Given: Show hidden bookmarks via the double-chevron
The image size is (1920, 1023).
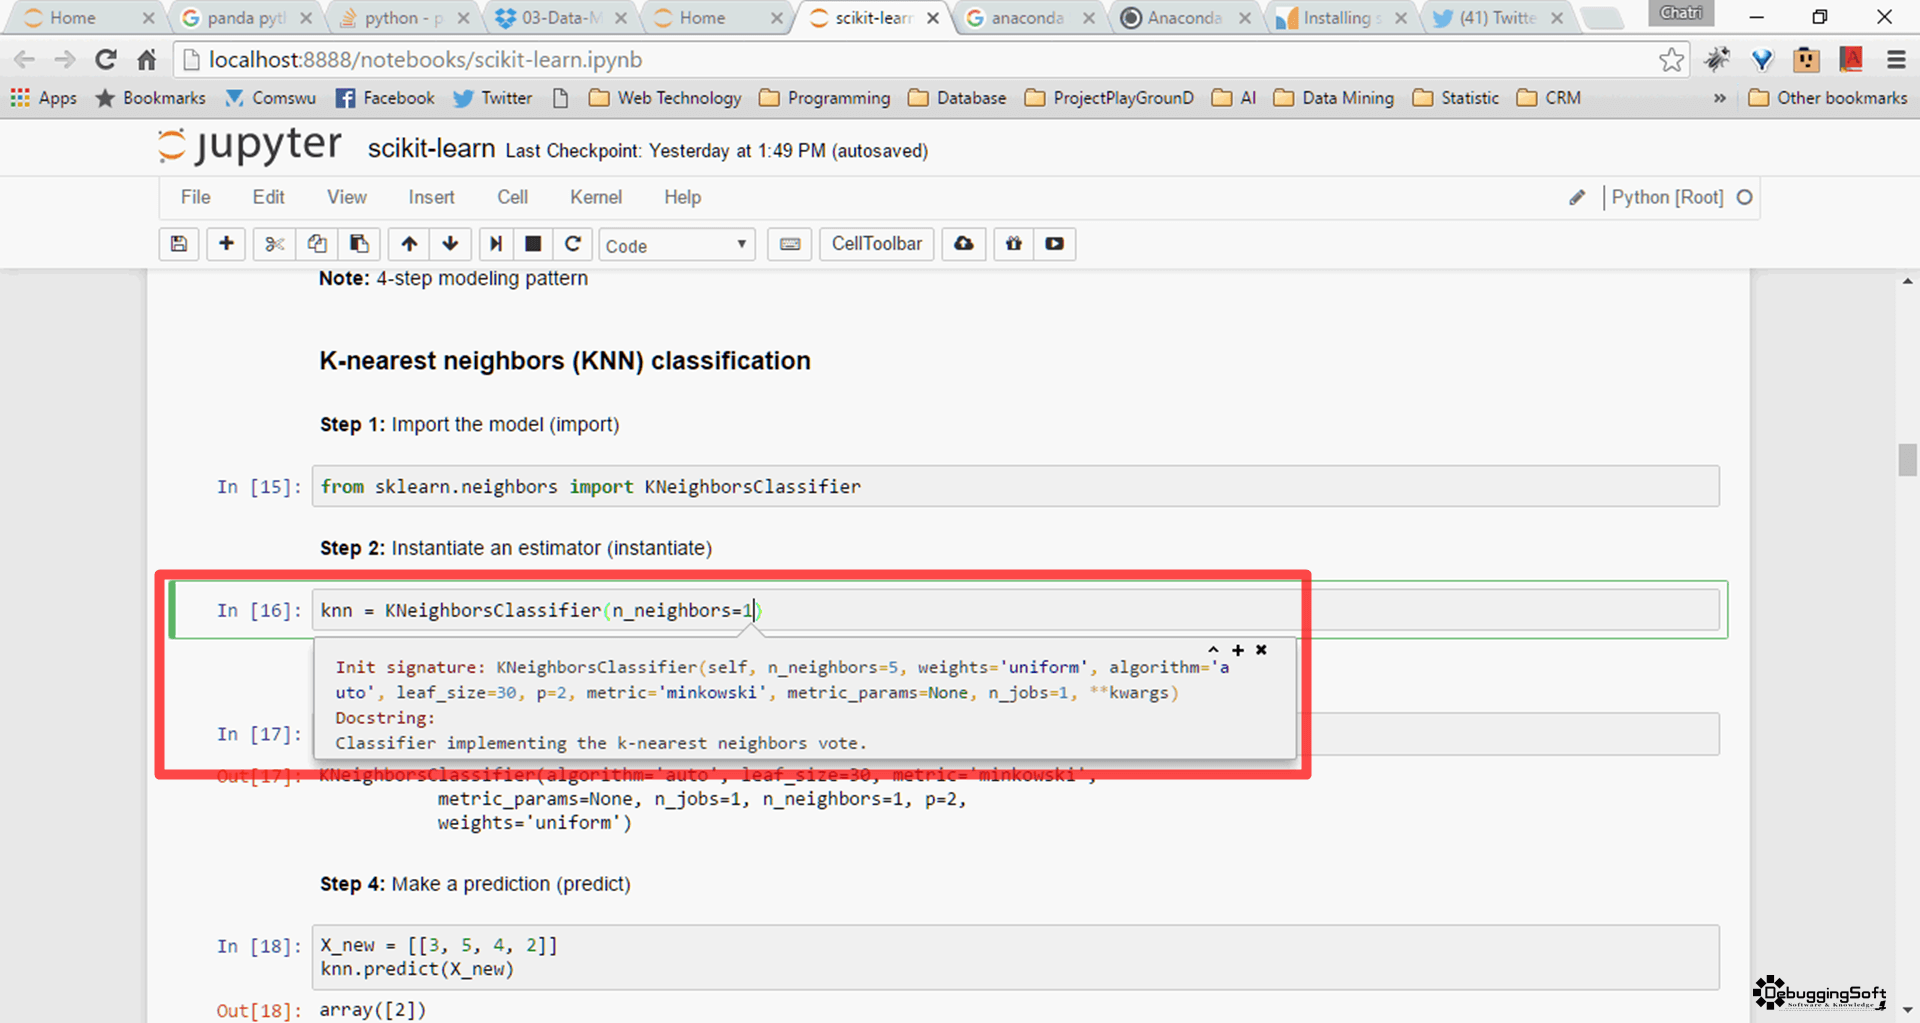Looking at the screenshot, I should pos(1720,97).
